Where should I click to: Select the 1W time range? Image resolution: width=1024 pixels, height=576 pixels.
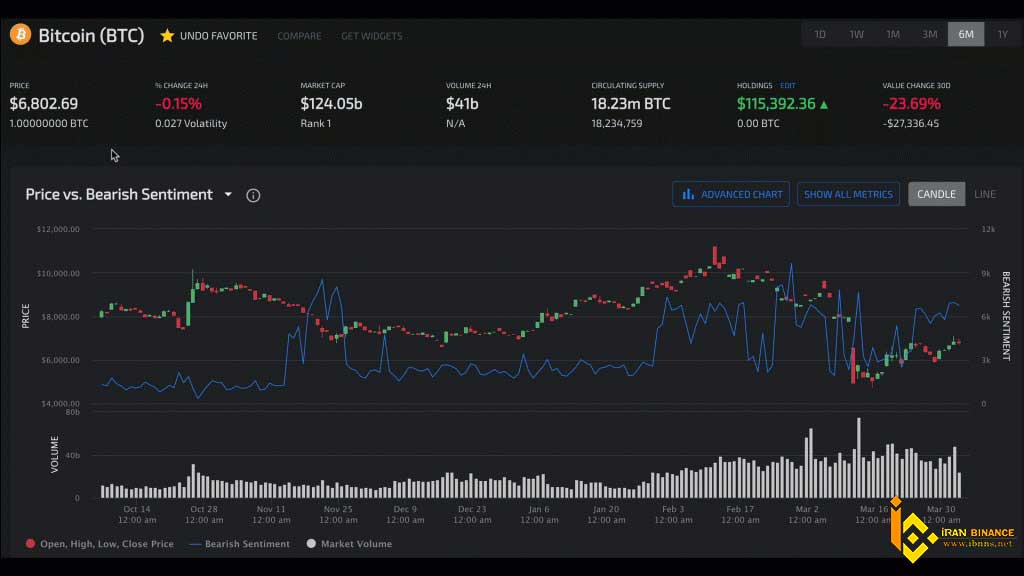coord(856,34)
